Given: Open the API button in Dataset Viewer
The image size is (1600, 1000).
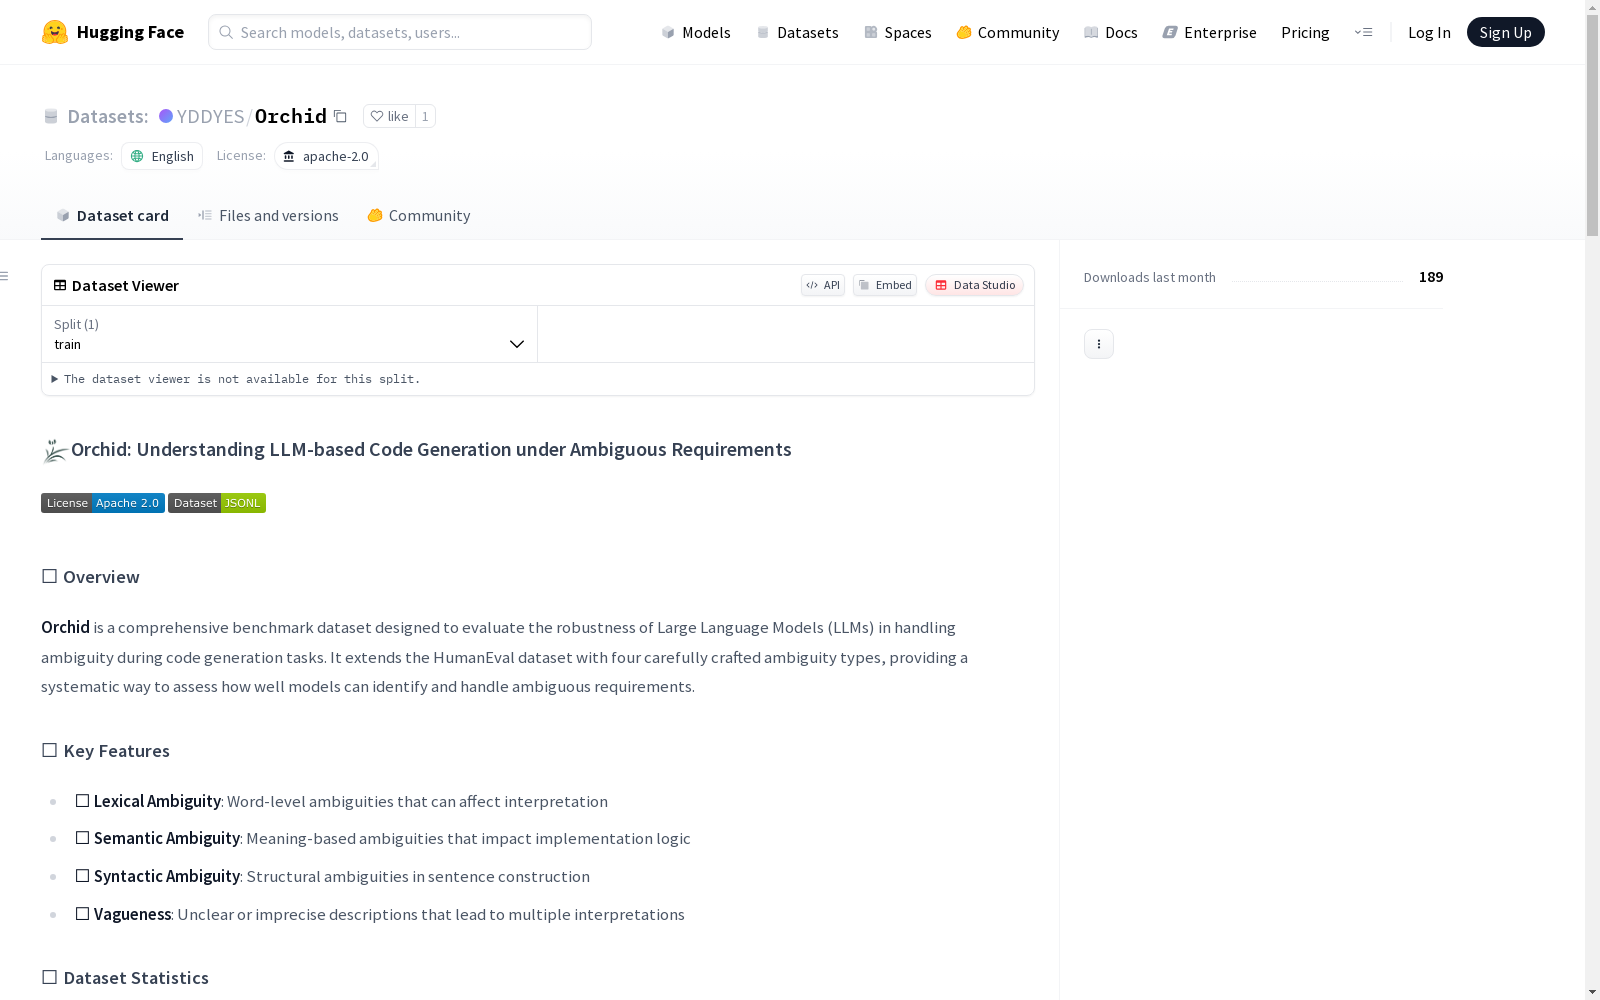Looking at the screenshot, I should [823, 285].
